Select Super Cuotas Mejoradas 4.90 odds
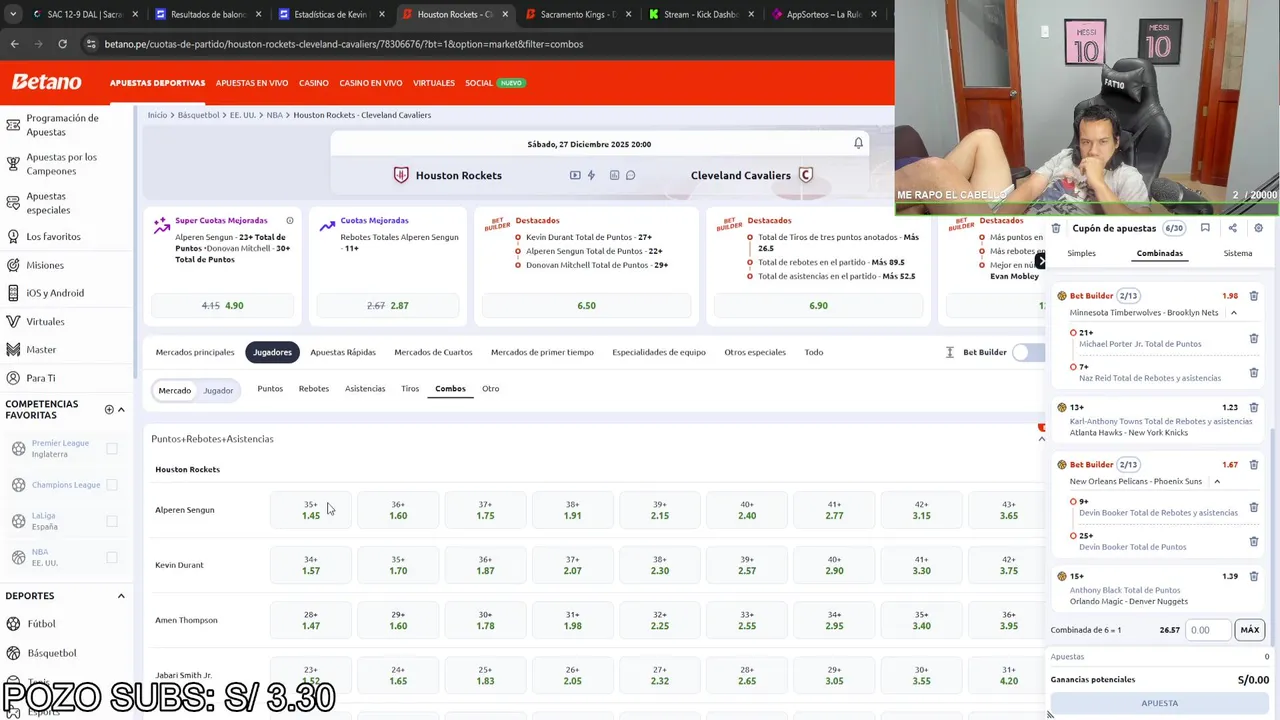The width and height of the screenshot is (1280, 720). (223, 305)
